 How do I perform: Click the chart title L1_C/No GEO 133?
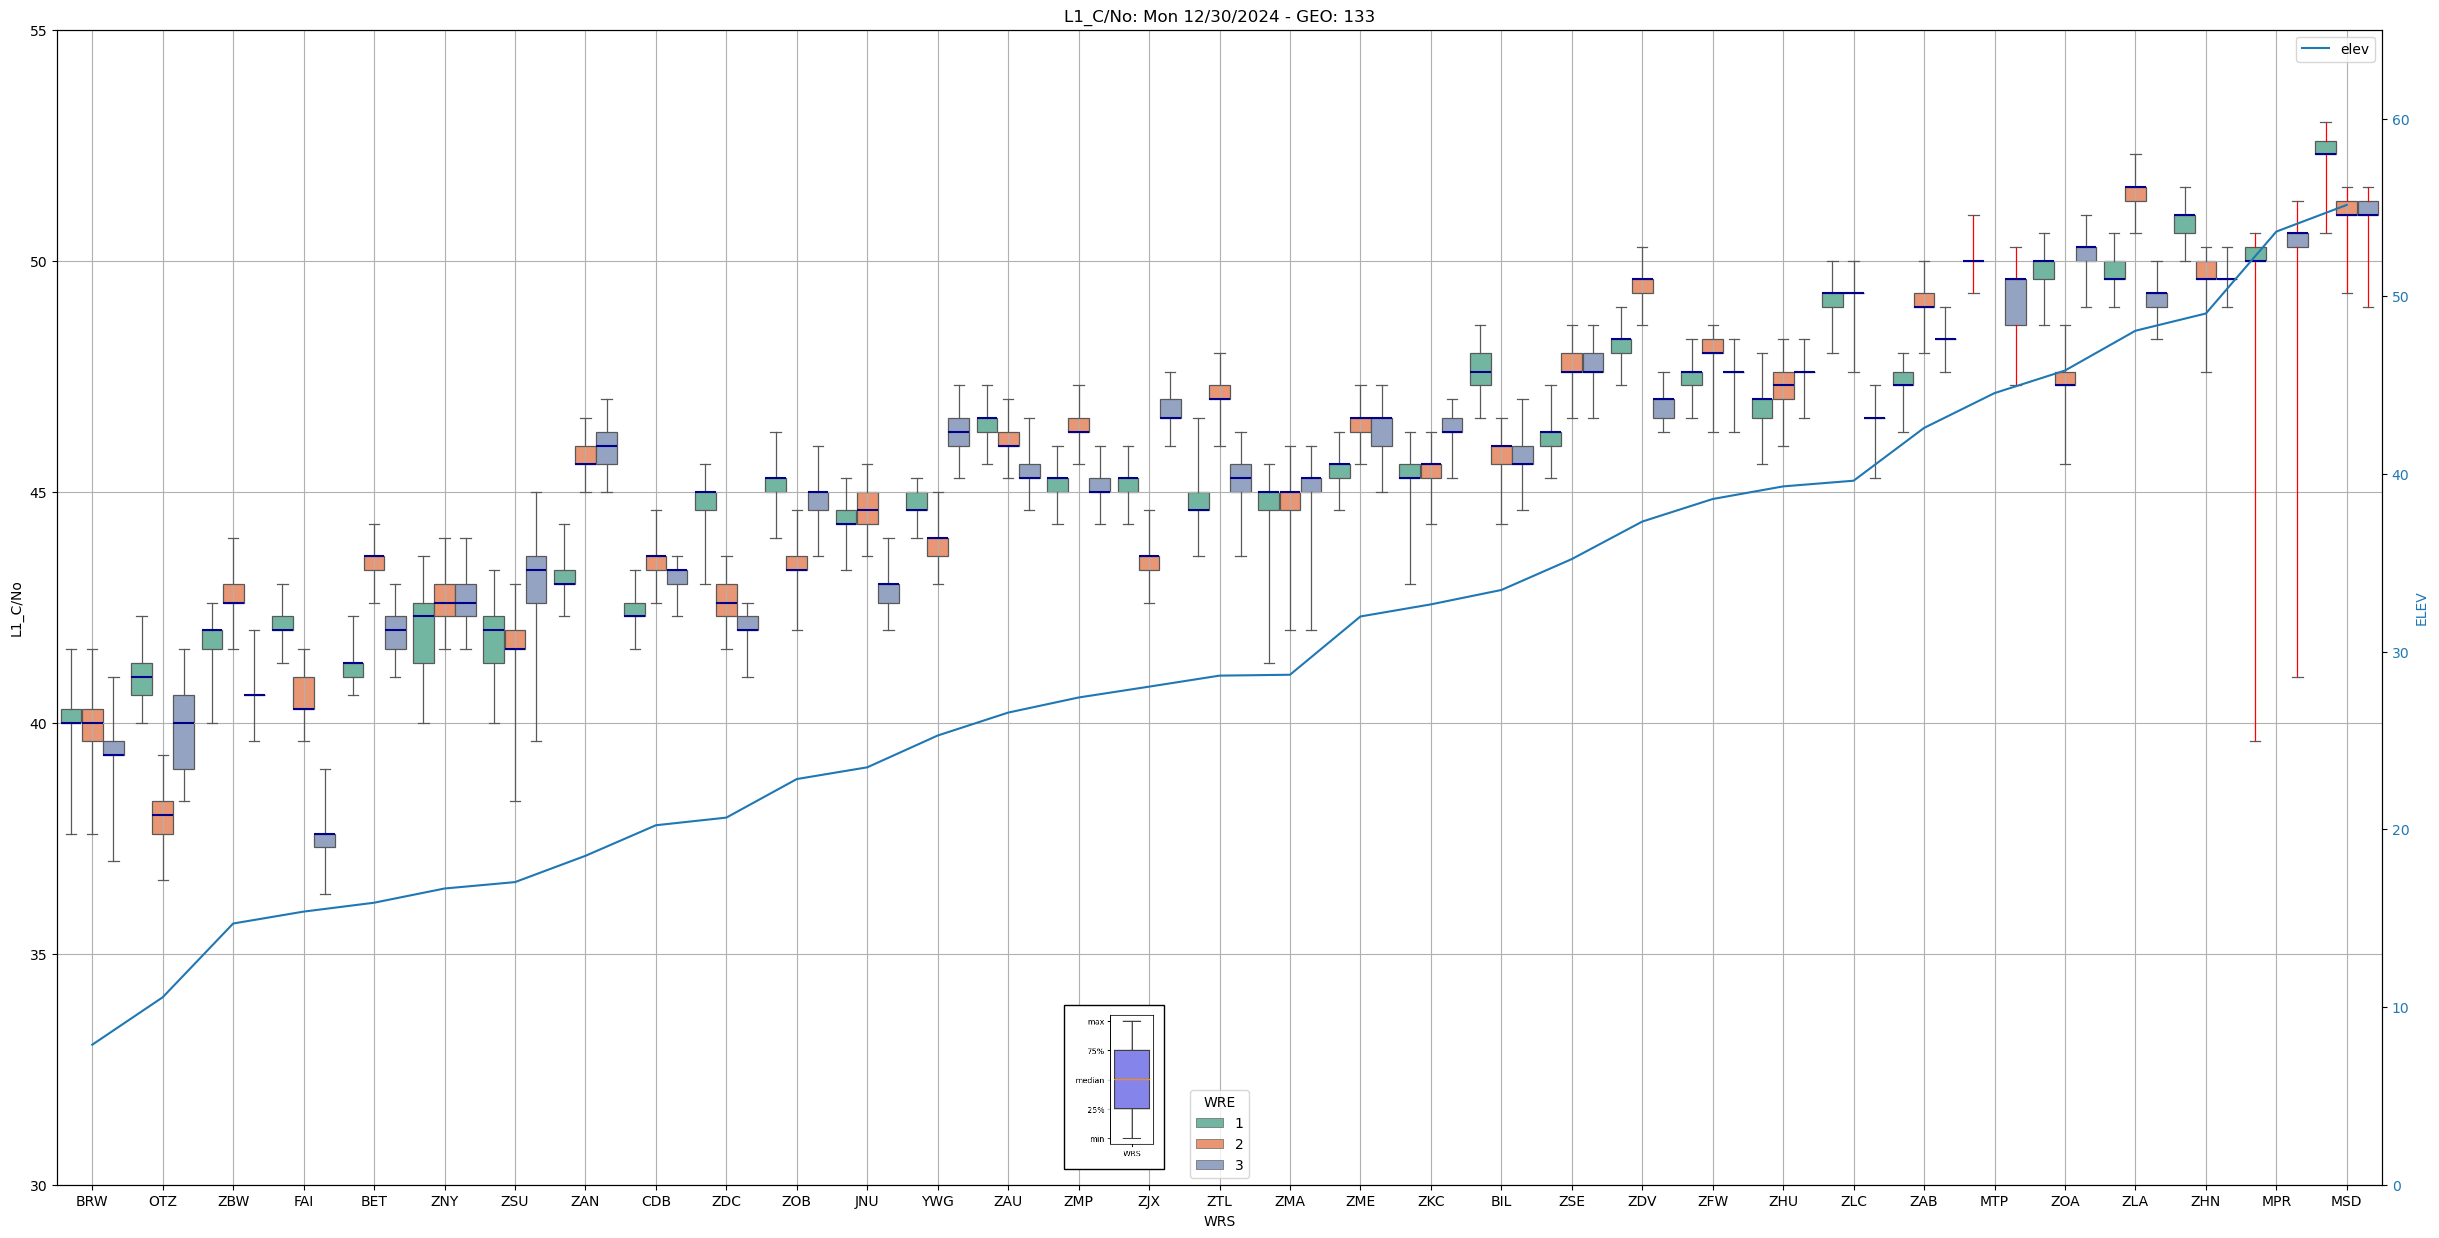[x=1219, y=16]
